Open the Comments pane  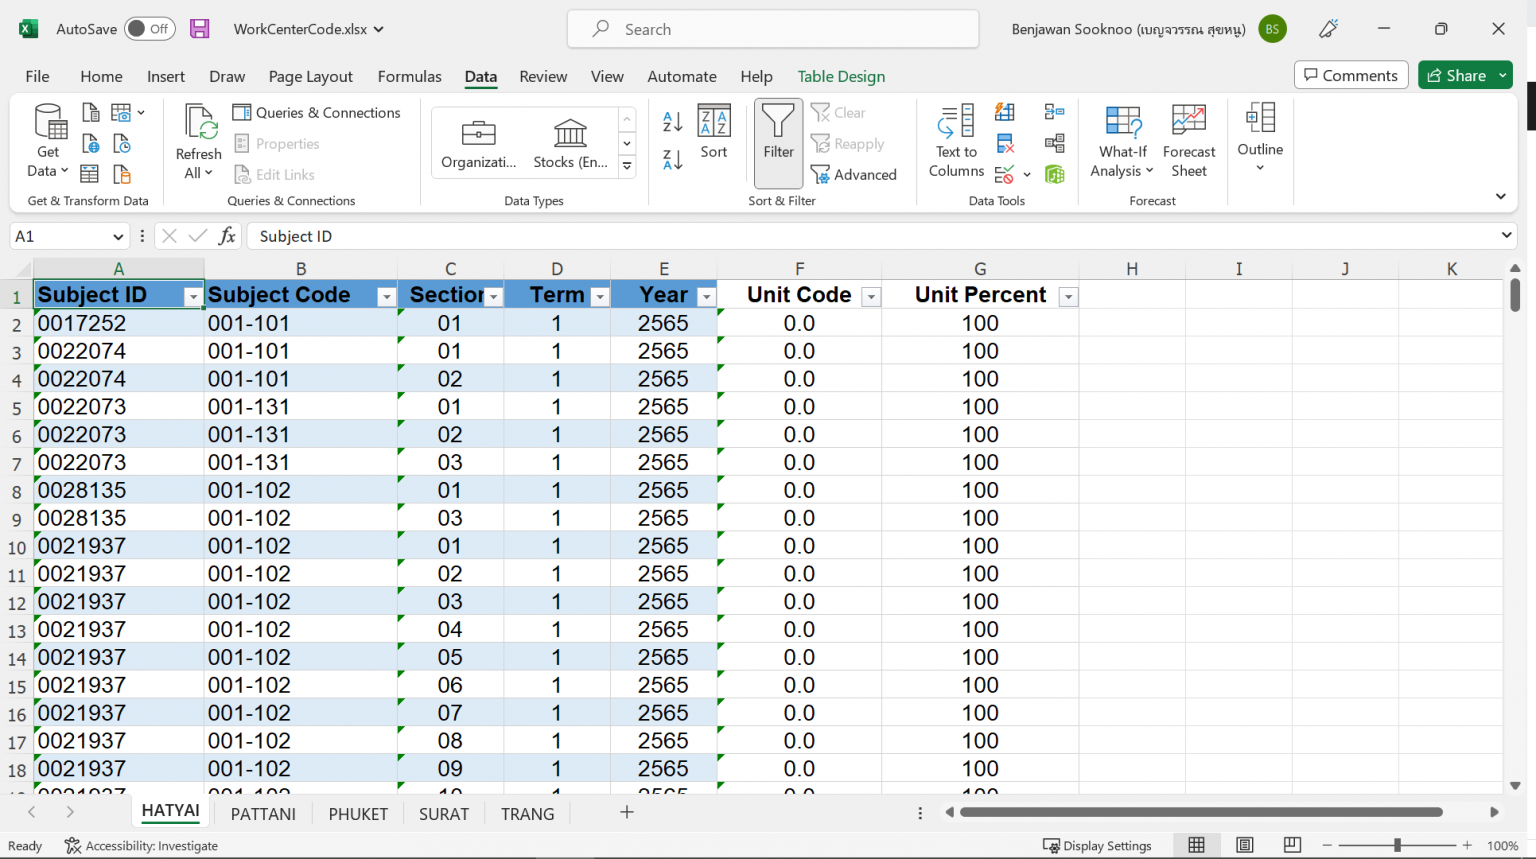coord(1351,74)
